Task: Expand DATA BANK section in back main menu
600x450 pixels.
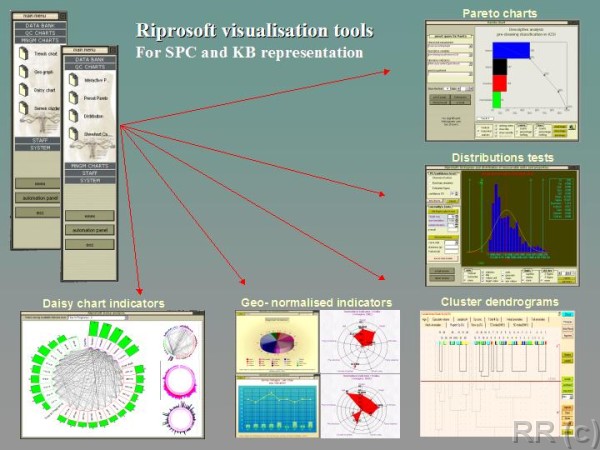Action: click(x=40, y=25)
